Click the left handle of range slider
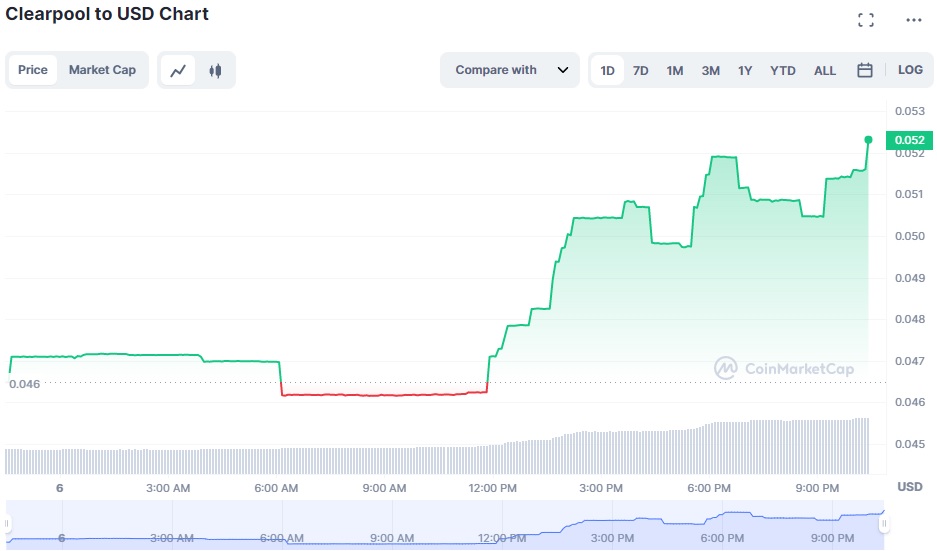Viewport: 937px width, 551px height. tap(7, 524)
